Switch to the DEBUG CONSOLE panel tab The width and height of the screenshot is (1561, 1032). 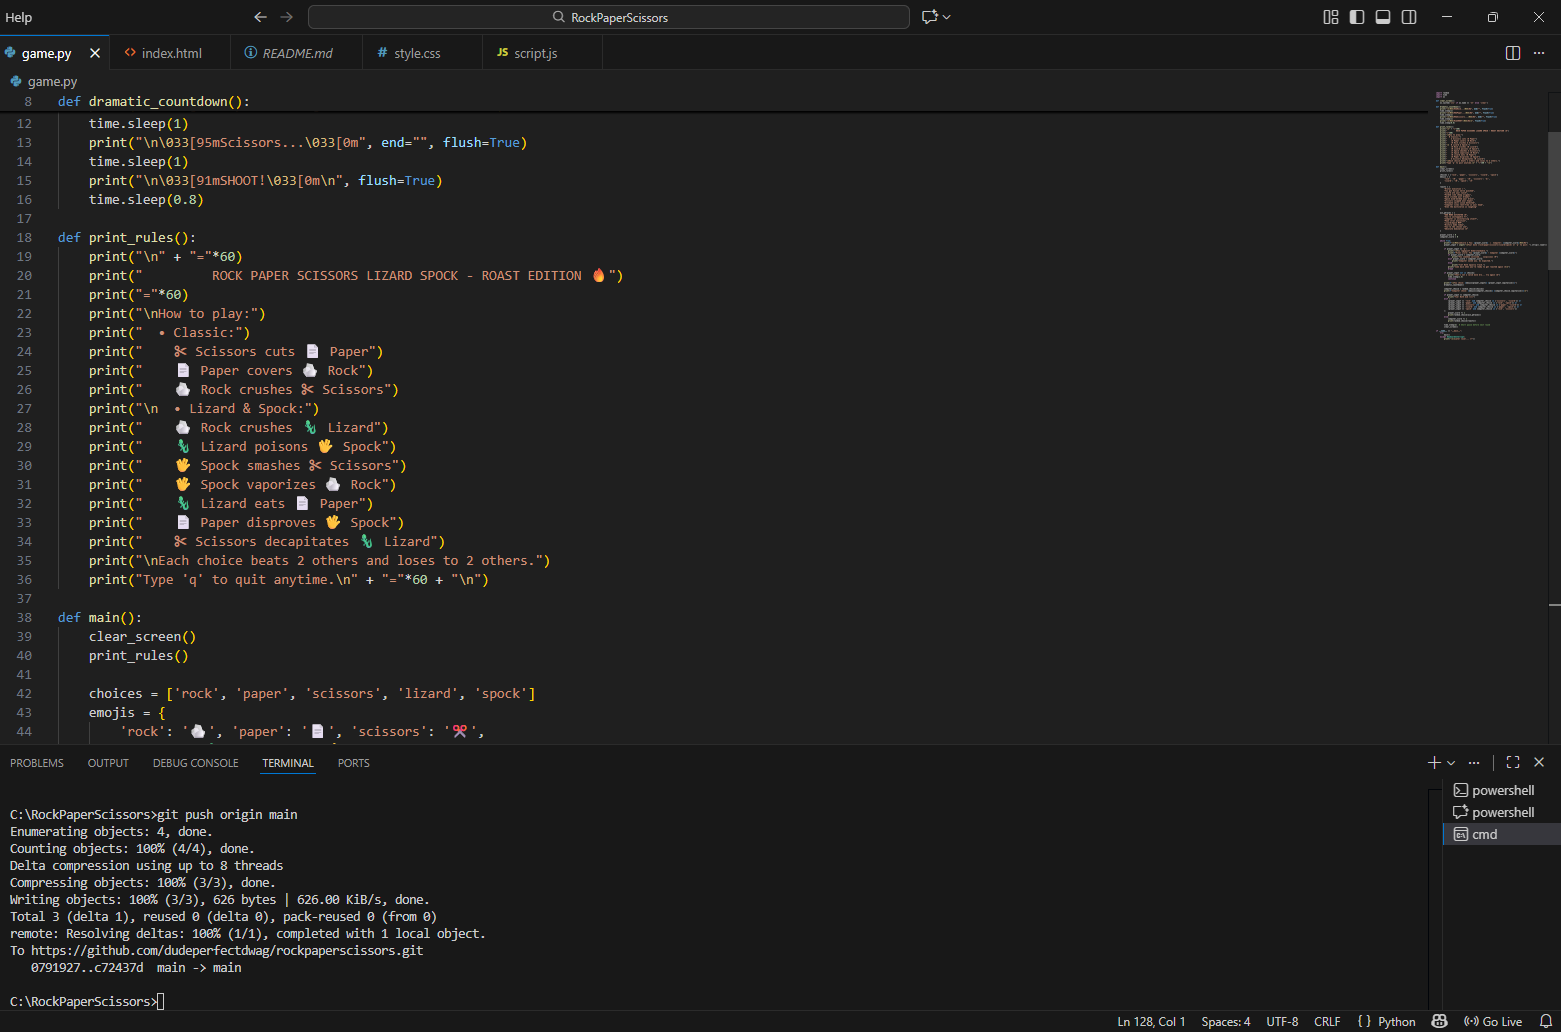point(195,763)
